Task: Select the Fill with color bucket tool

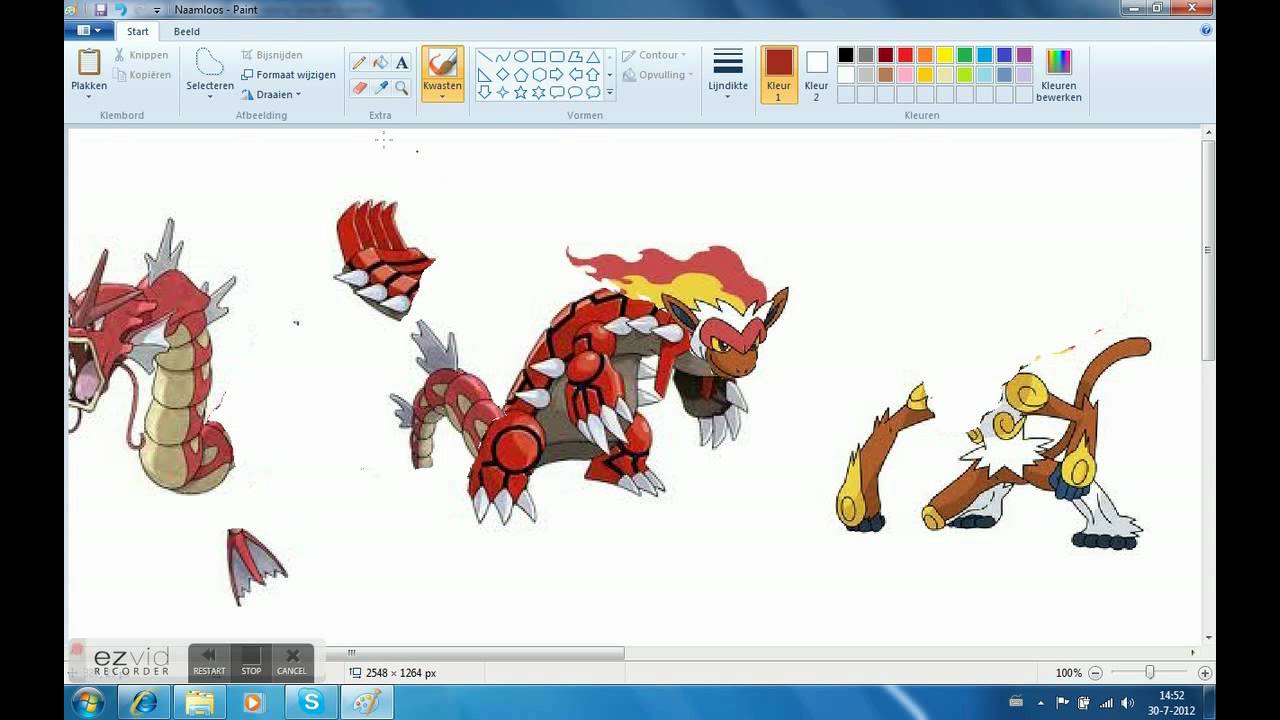Action: [x=380, y=63]
